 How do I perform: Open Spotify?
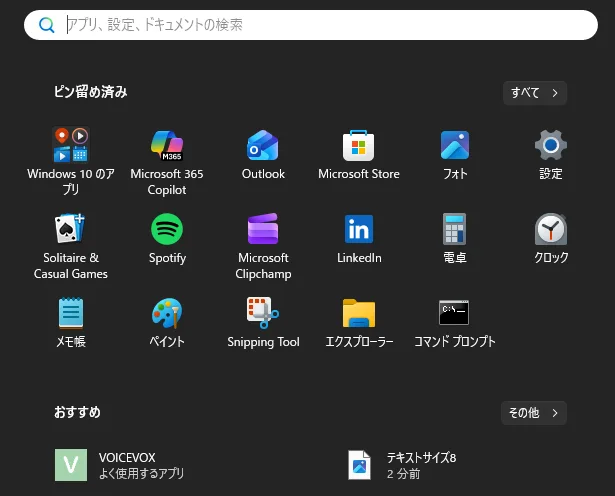click(x=167, y=229)
